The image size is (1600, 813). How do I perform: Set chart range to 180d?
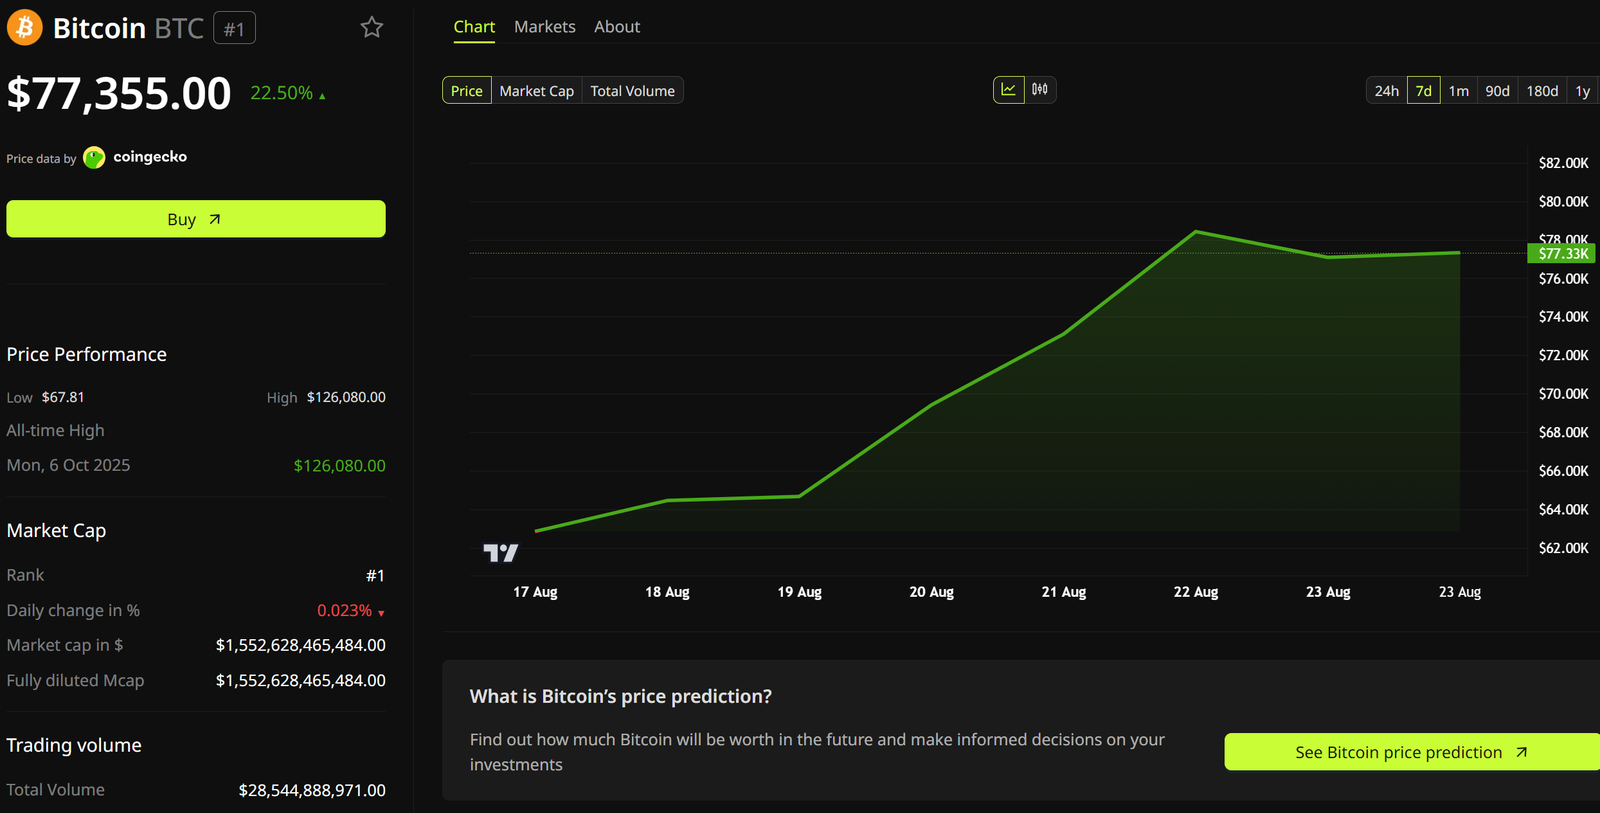(1543, 90)
